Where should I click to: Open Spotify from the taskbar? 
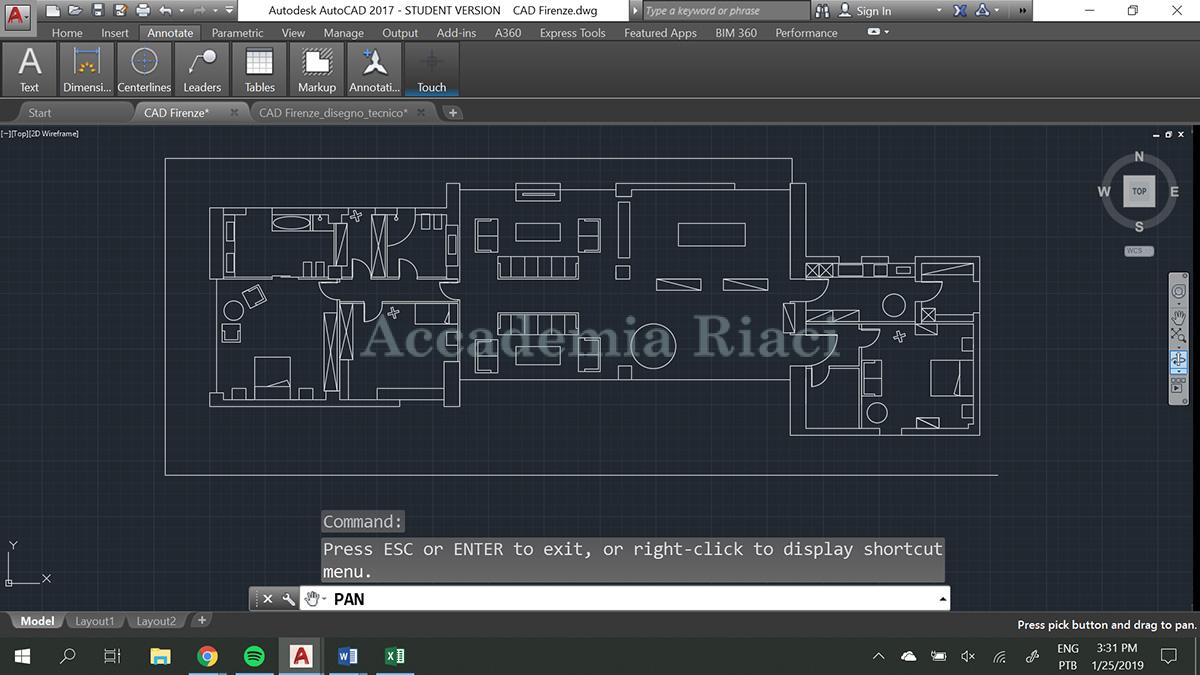pos(254,657)
